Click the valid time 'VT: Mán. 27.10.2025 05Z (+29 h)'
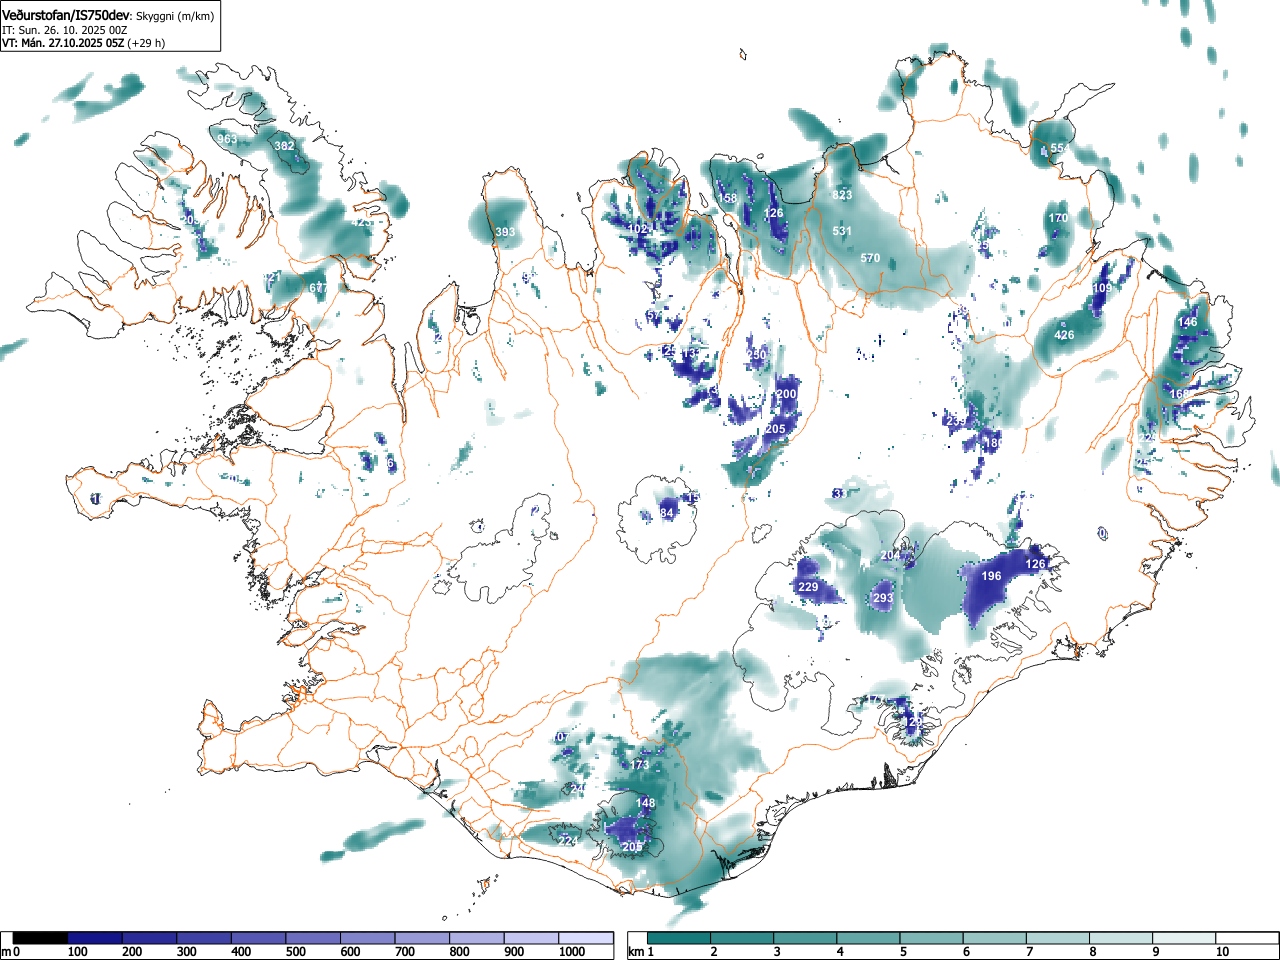Image resolution: width=1280 pixels, height=960 pixels. (x=83, y=43)
